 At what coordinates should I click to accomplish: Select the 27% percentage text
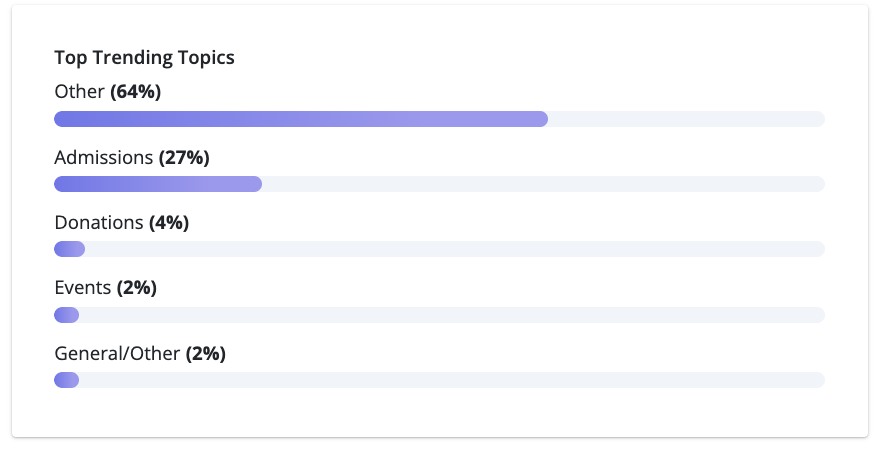click(183, 157)
